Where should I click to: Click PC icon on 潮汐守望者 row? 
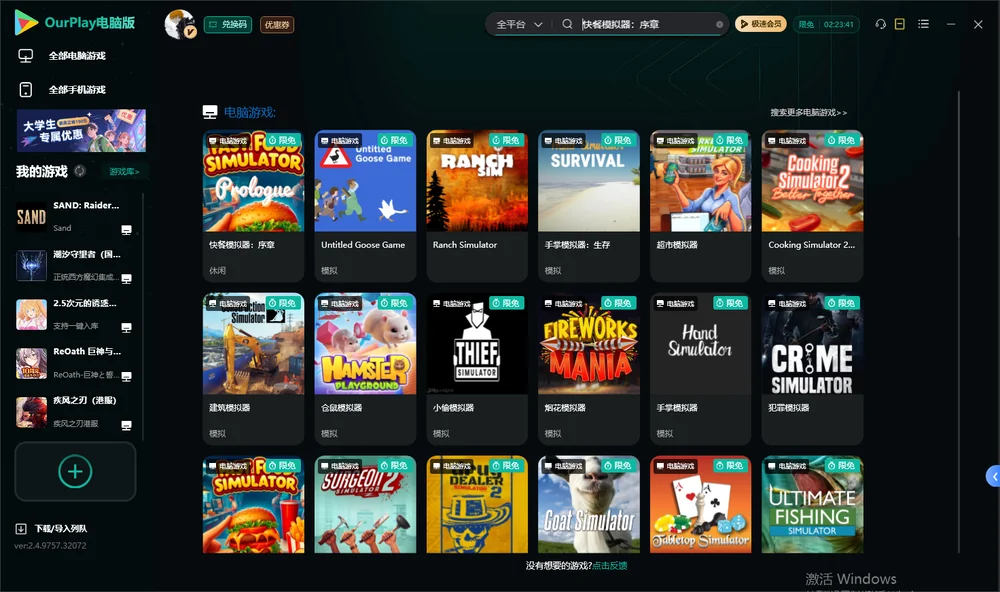pyautogui.click(x=126, y=279)
